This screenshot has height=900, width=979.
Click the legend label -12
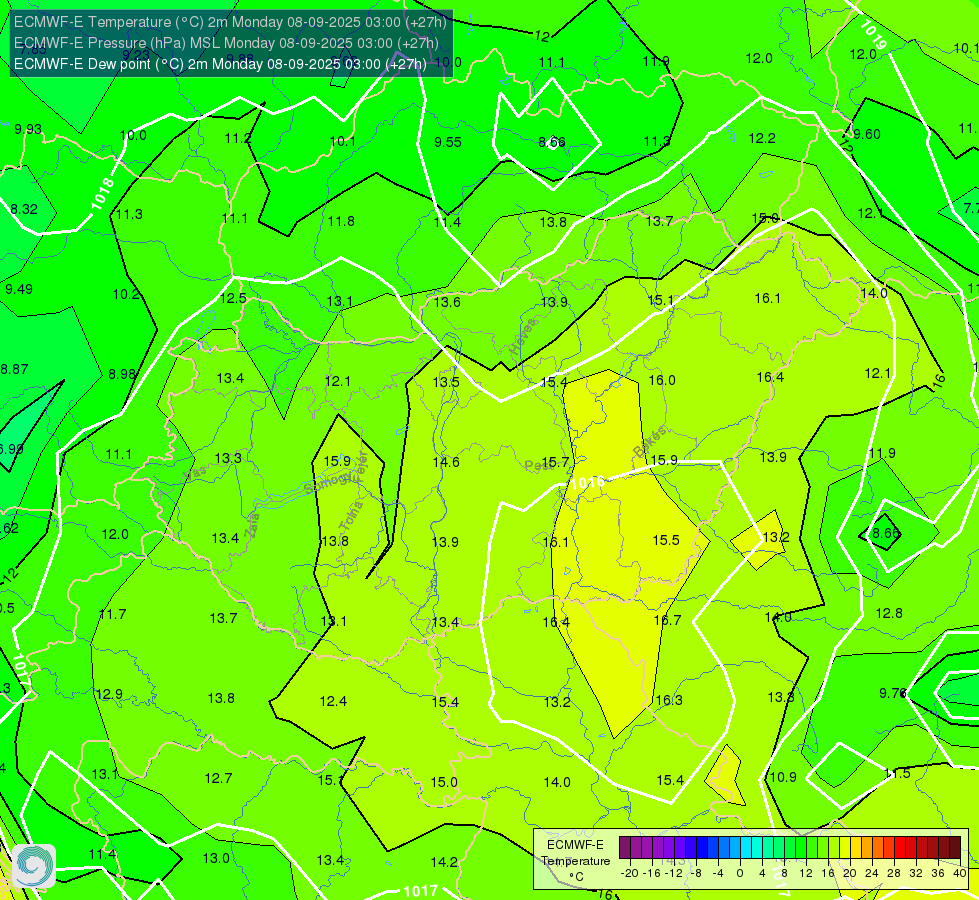tap(674, 873)
